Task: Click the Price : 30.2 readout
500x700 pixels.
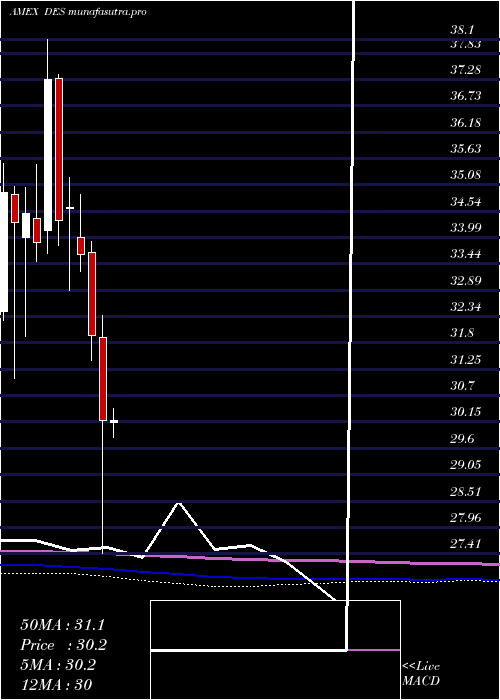Action: [63, 645]
